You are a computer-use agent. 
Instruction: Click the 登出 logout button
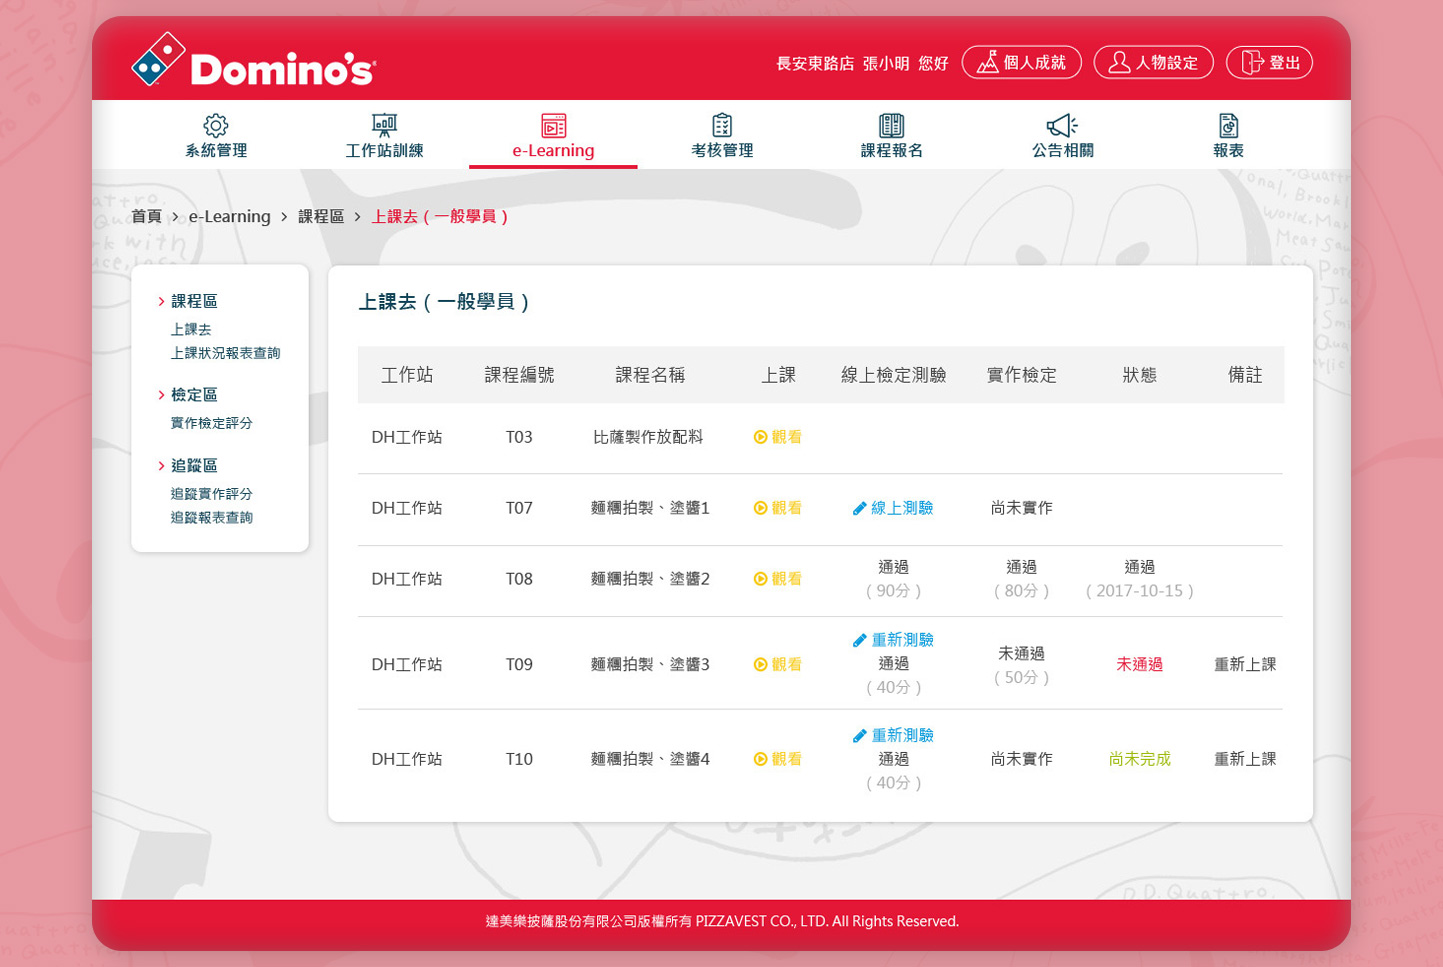tap(1268, 61)
